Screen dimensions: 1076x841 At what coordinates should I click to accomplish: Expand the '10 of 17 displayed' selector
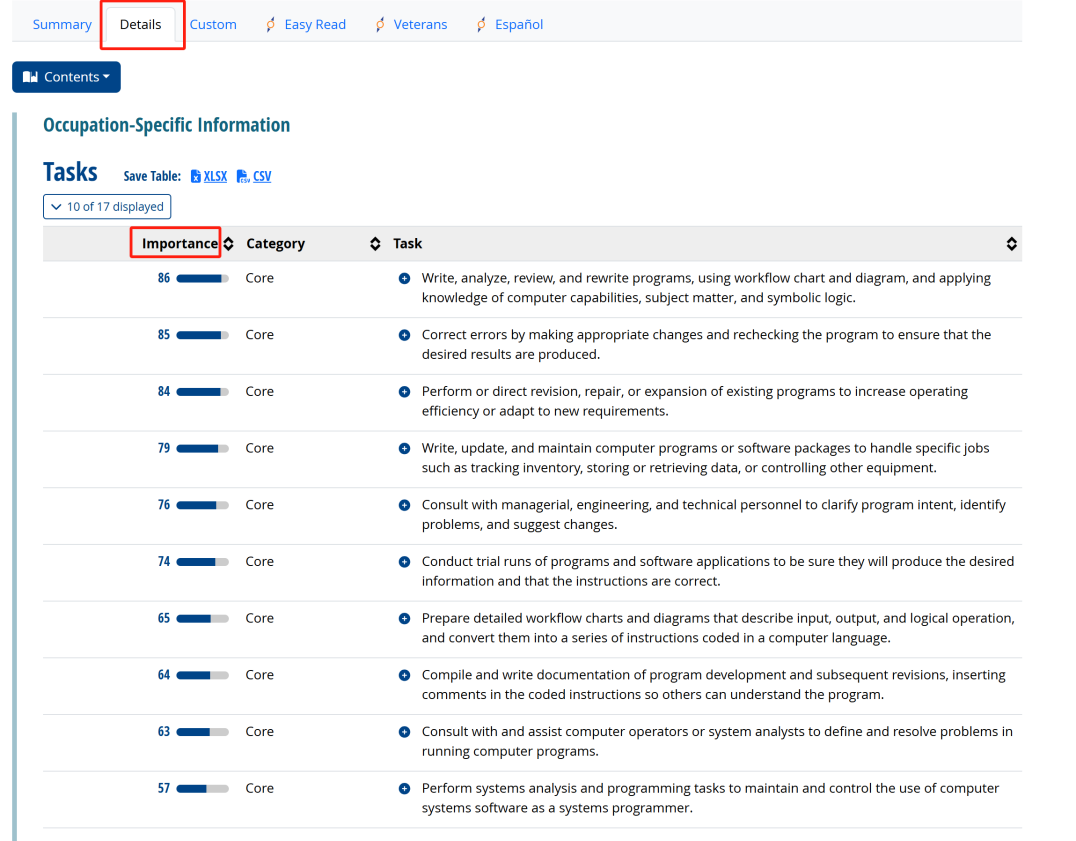click(x=107, y=207)
